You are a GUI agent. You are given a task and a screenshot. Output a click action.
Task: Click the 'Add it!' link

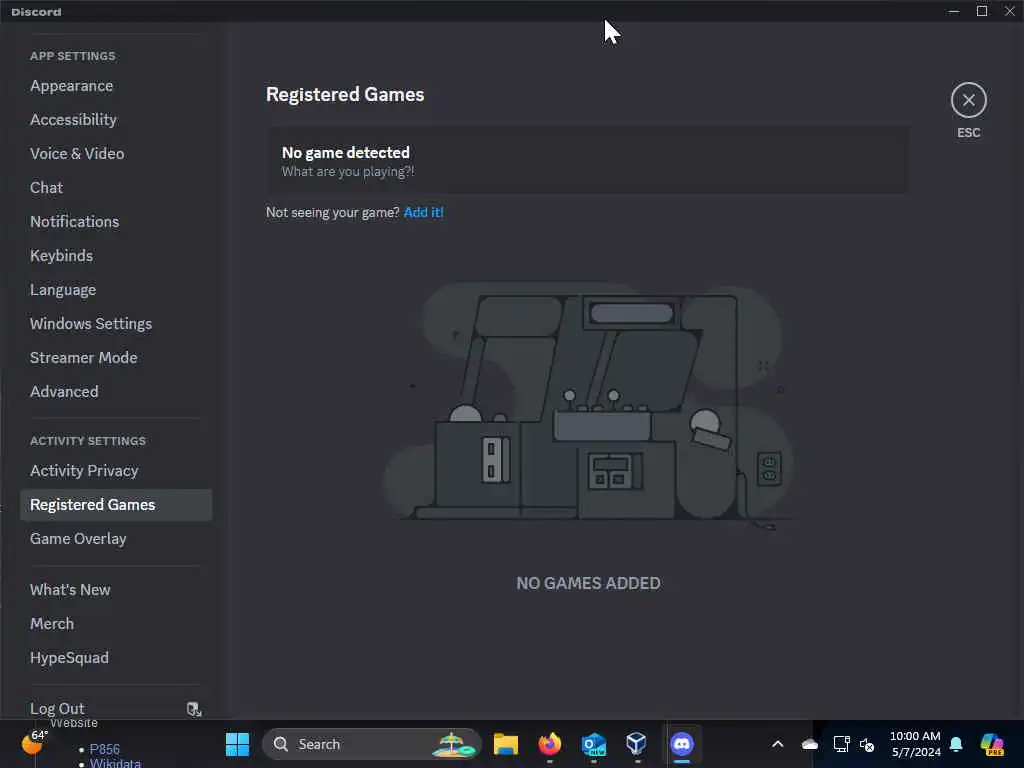[x=423, y=212]
